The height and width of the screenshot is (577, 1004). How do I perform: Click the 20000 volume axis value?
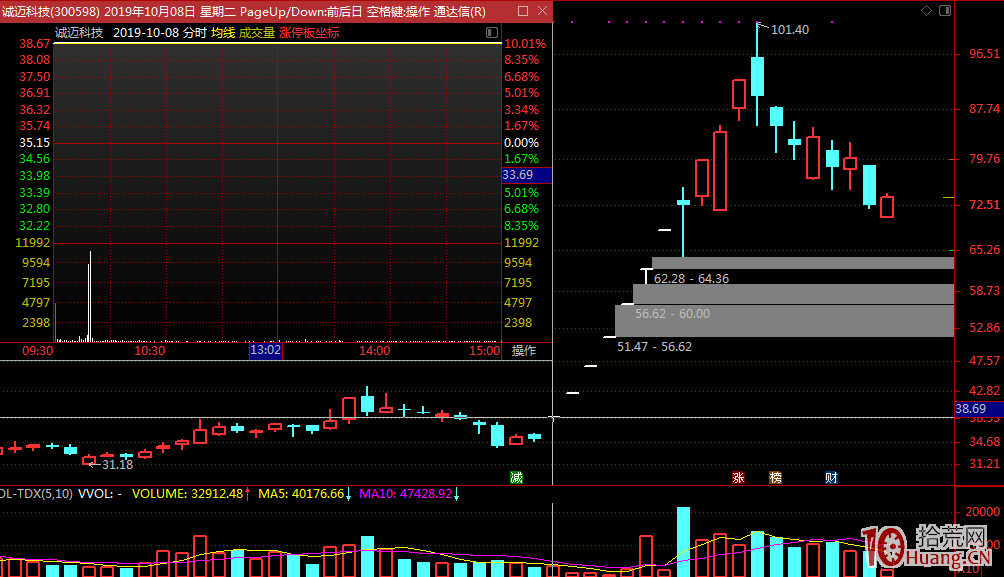[x=982, y=512]
